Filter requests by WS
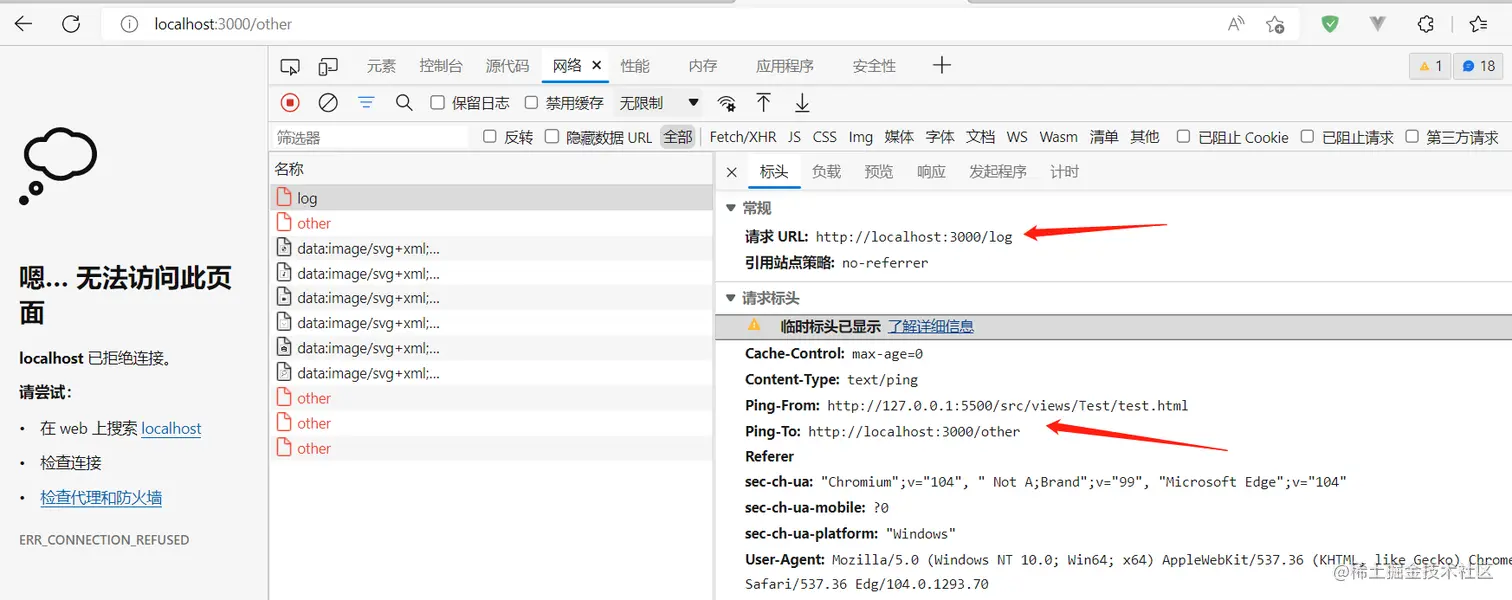 (x=1017, y=137)
